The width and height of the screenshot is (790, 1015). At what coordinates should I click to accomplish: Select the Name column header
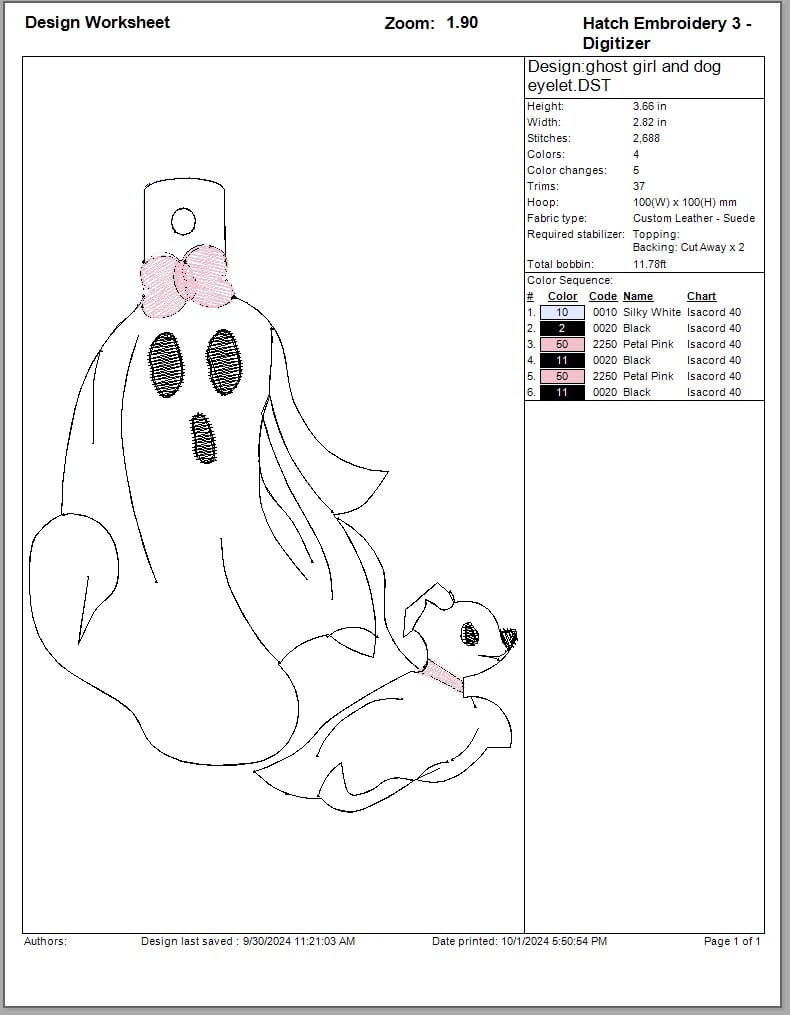pos(637,296)
